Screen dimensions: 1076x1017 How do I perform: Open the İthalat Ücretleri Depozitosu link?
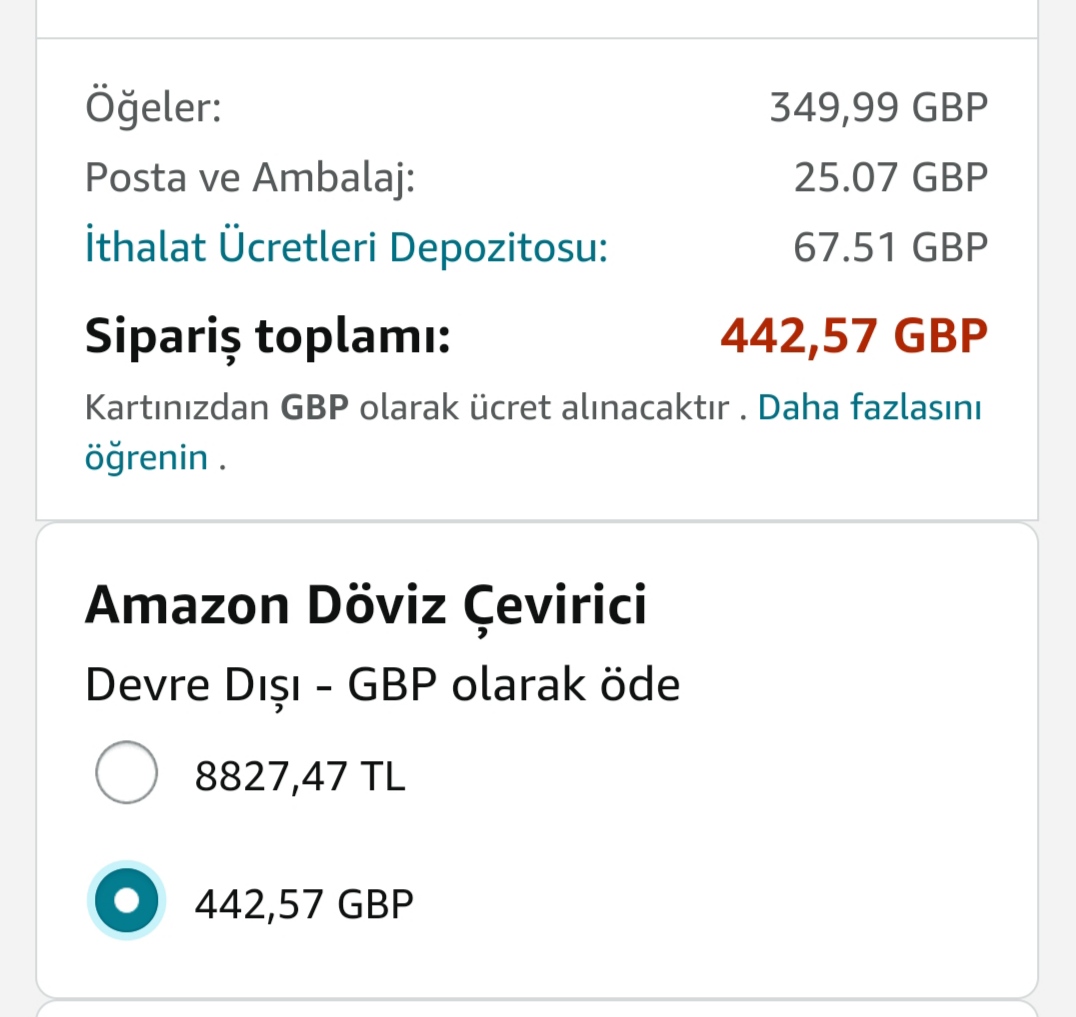point(346,247)
